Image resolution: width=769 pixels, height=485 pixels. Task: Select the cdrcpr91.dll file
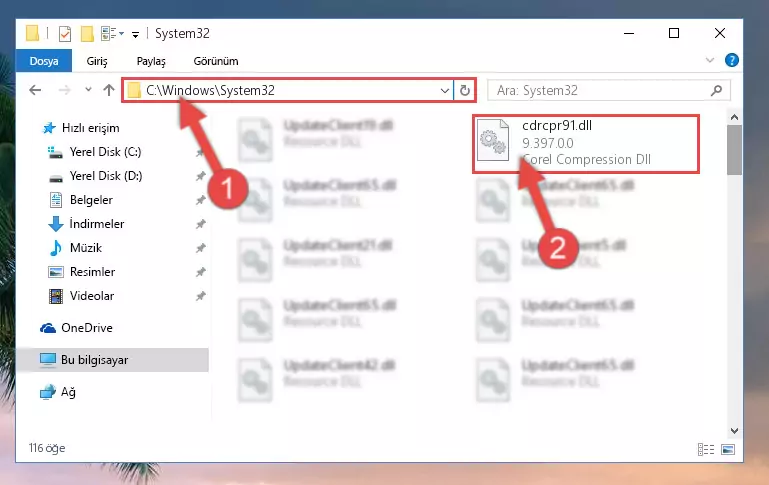(586, 143)
